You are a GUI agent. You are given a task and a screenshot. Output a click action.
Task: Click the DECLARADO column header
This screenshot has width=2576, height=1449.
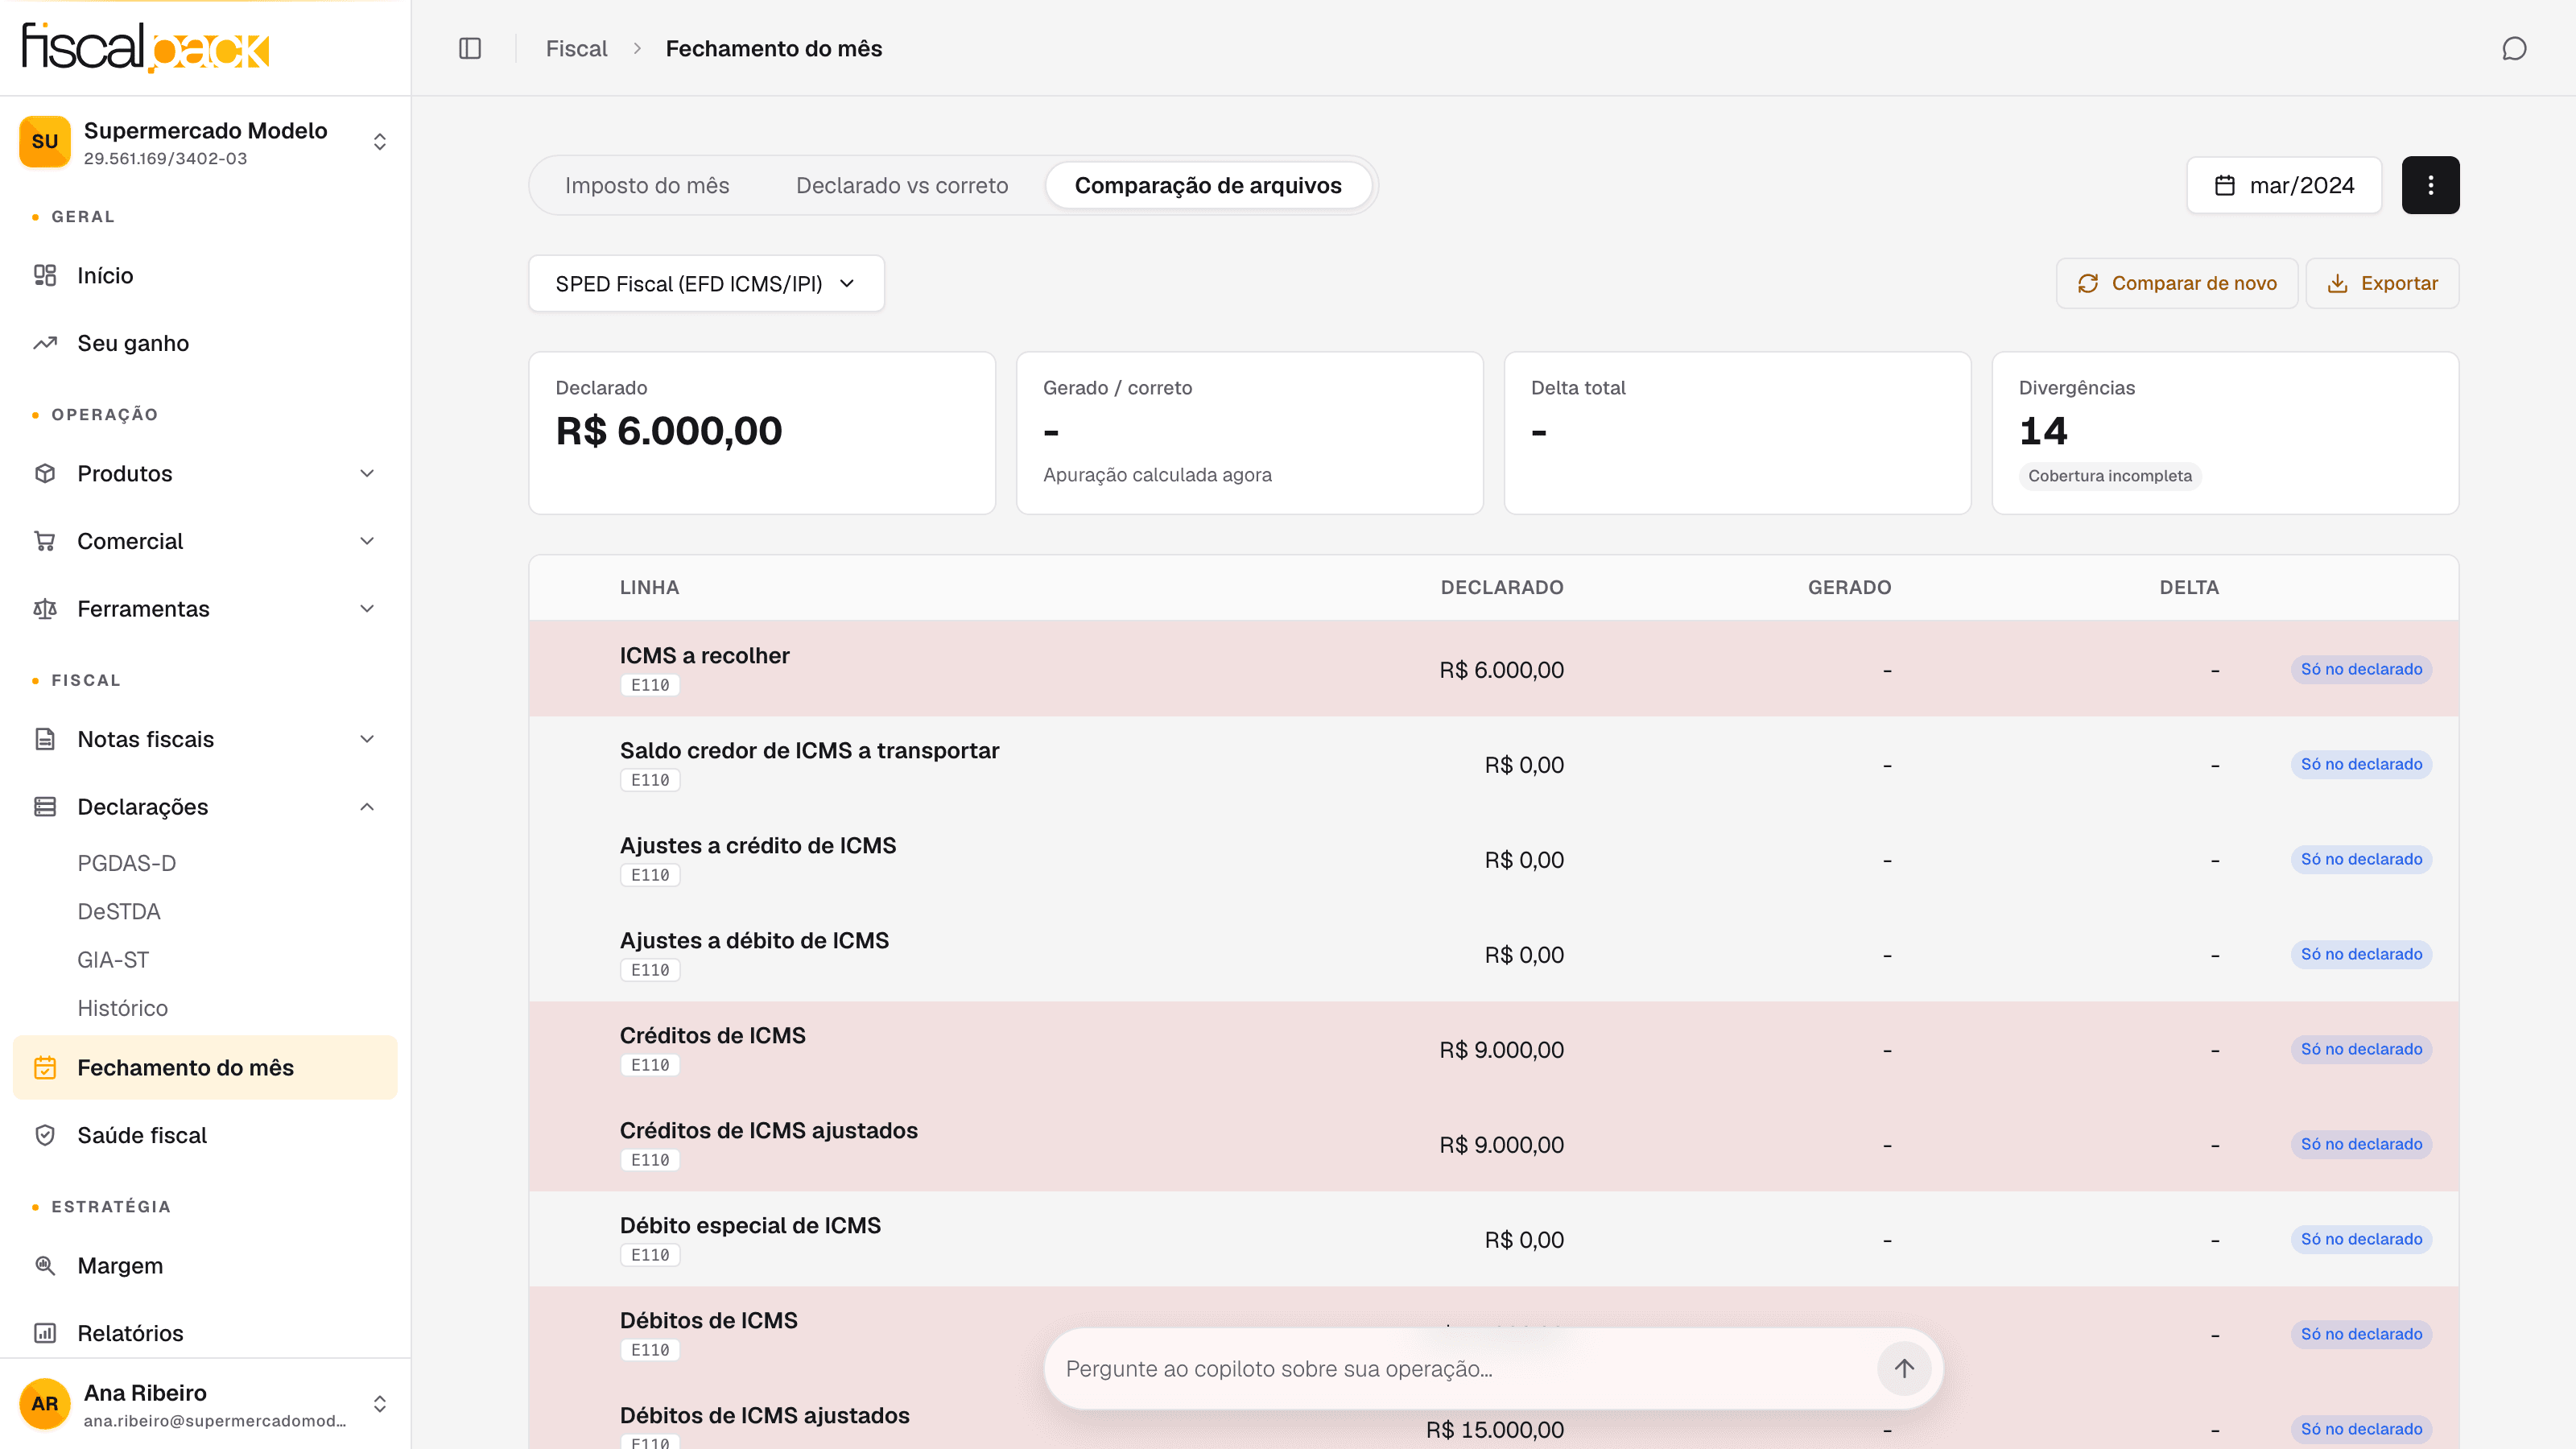click(1502, 587)
